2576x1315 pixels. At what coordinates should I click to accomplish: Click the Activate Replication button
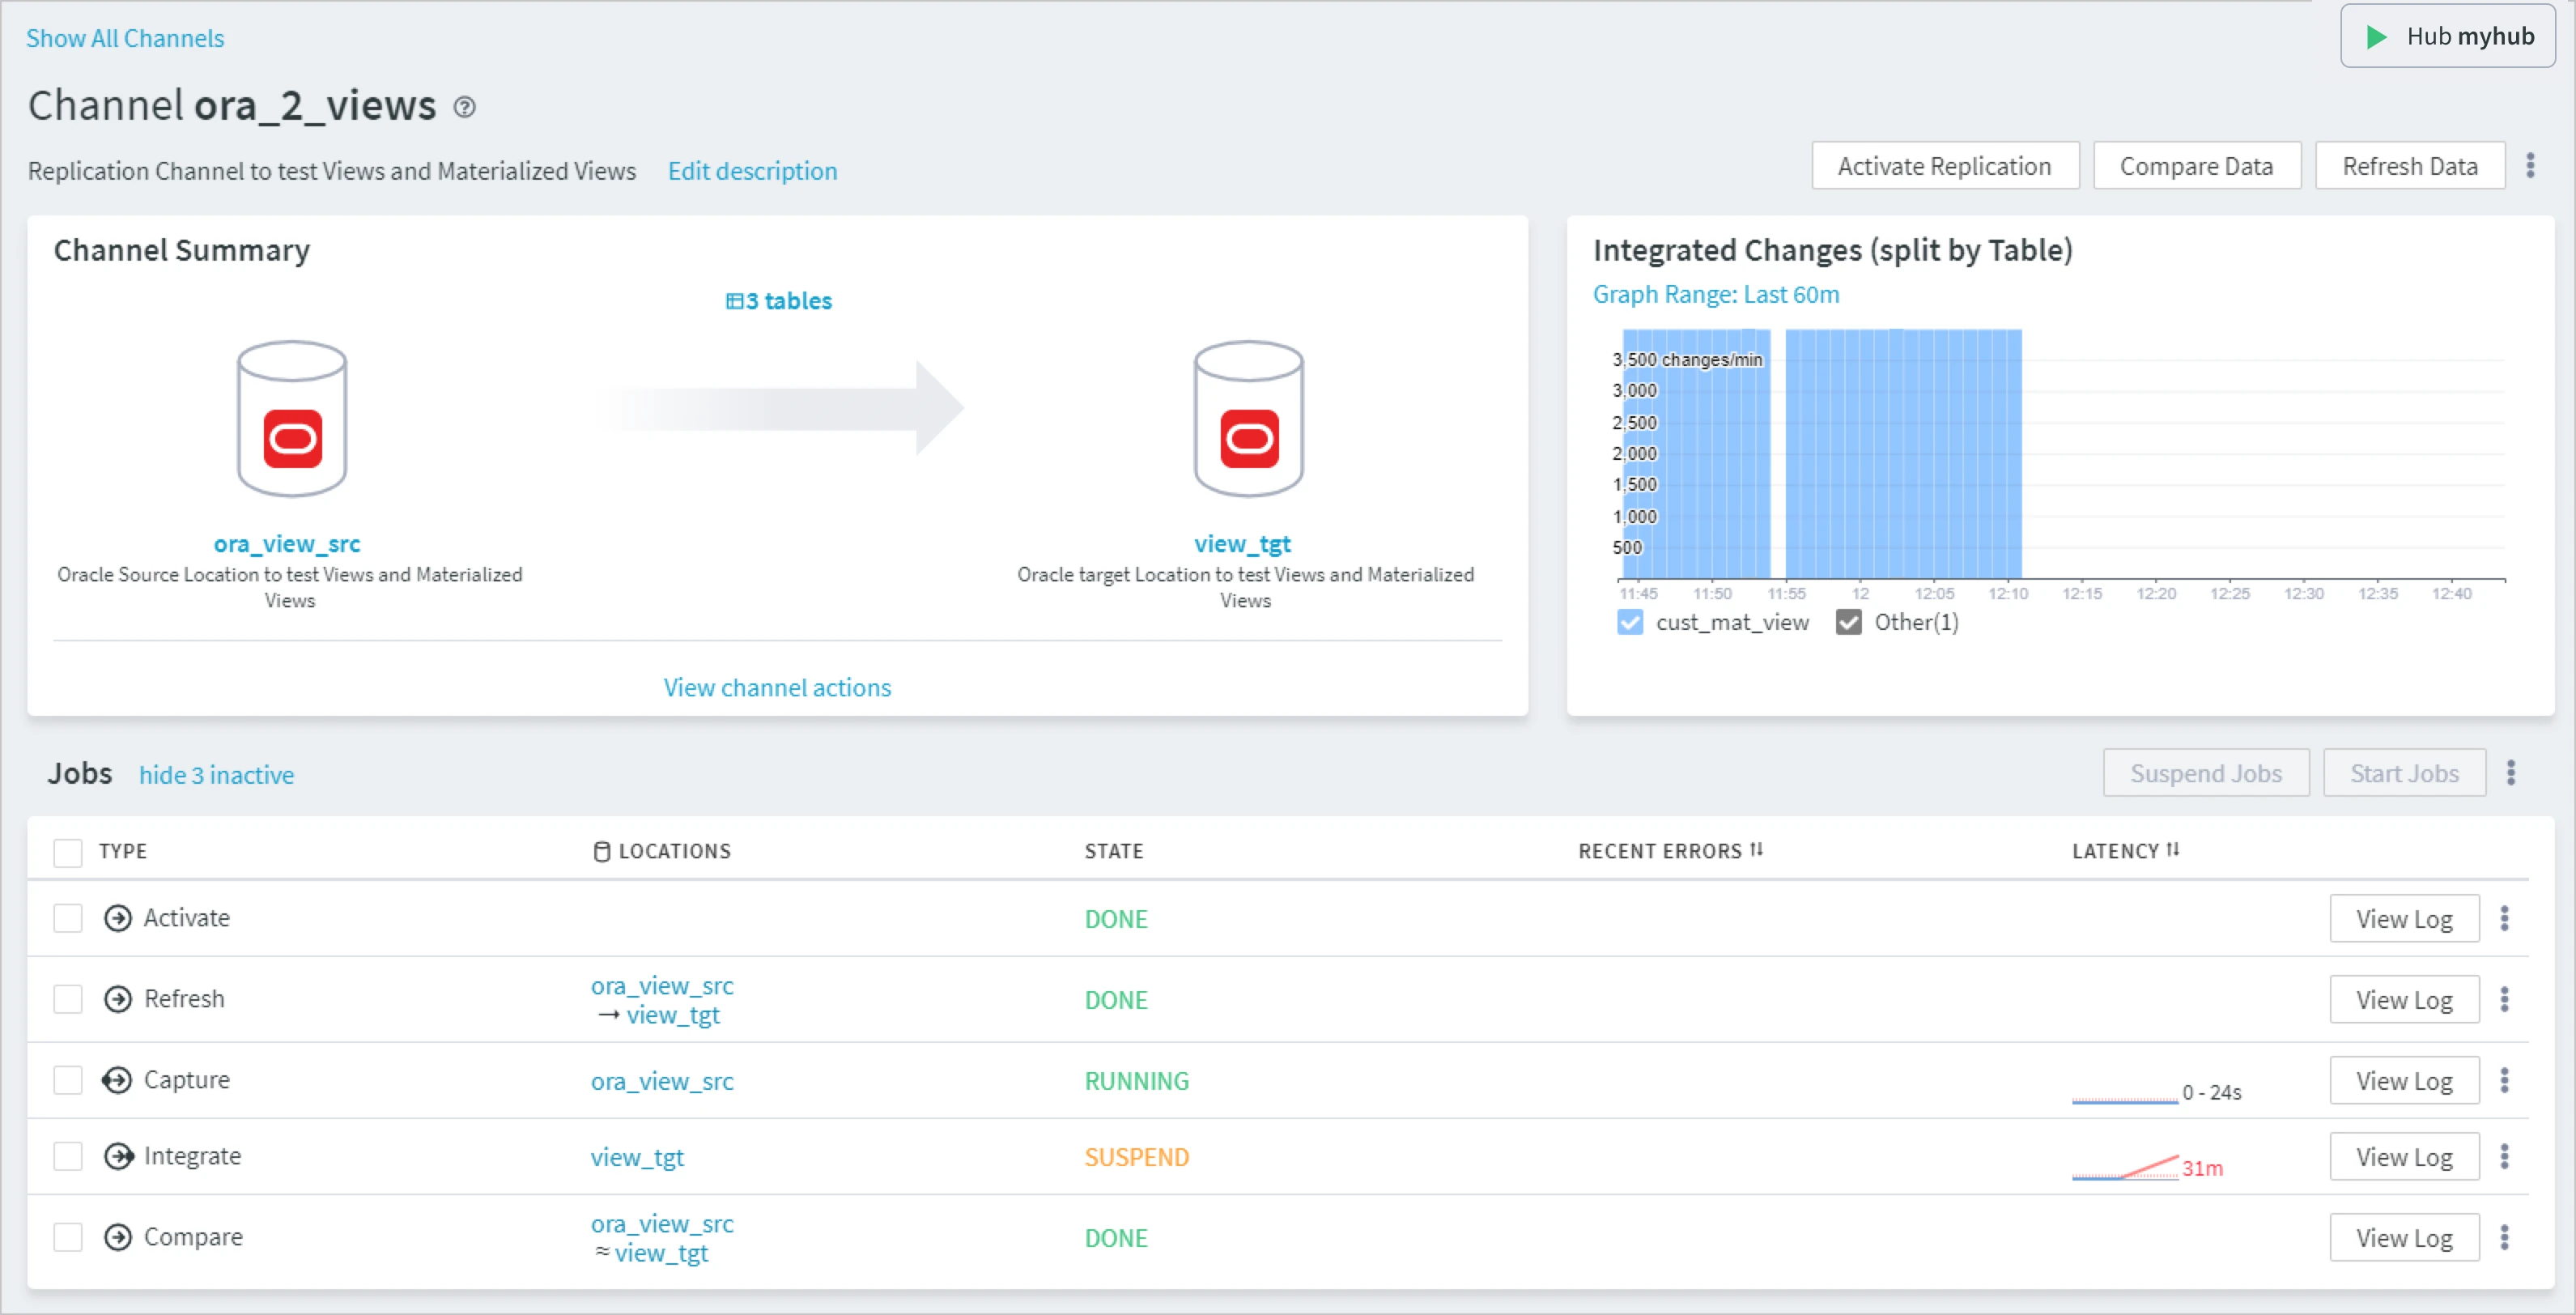[1944, 165]
